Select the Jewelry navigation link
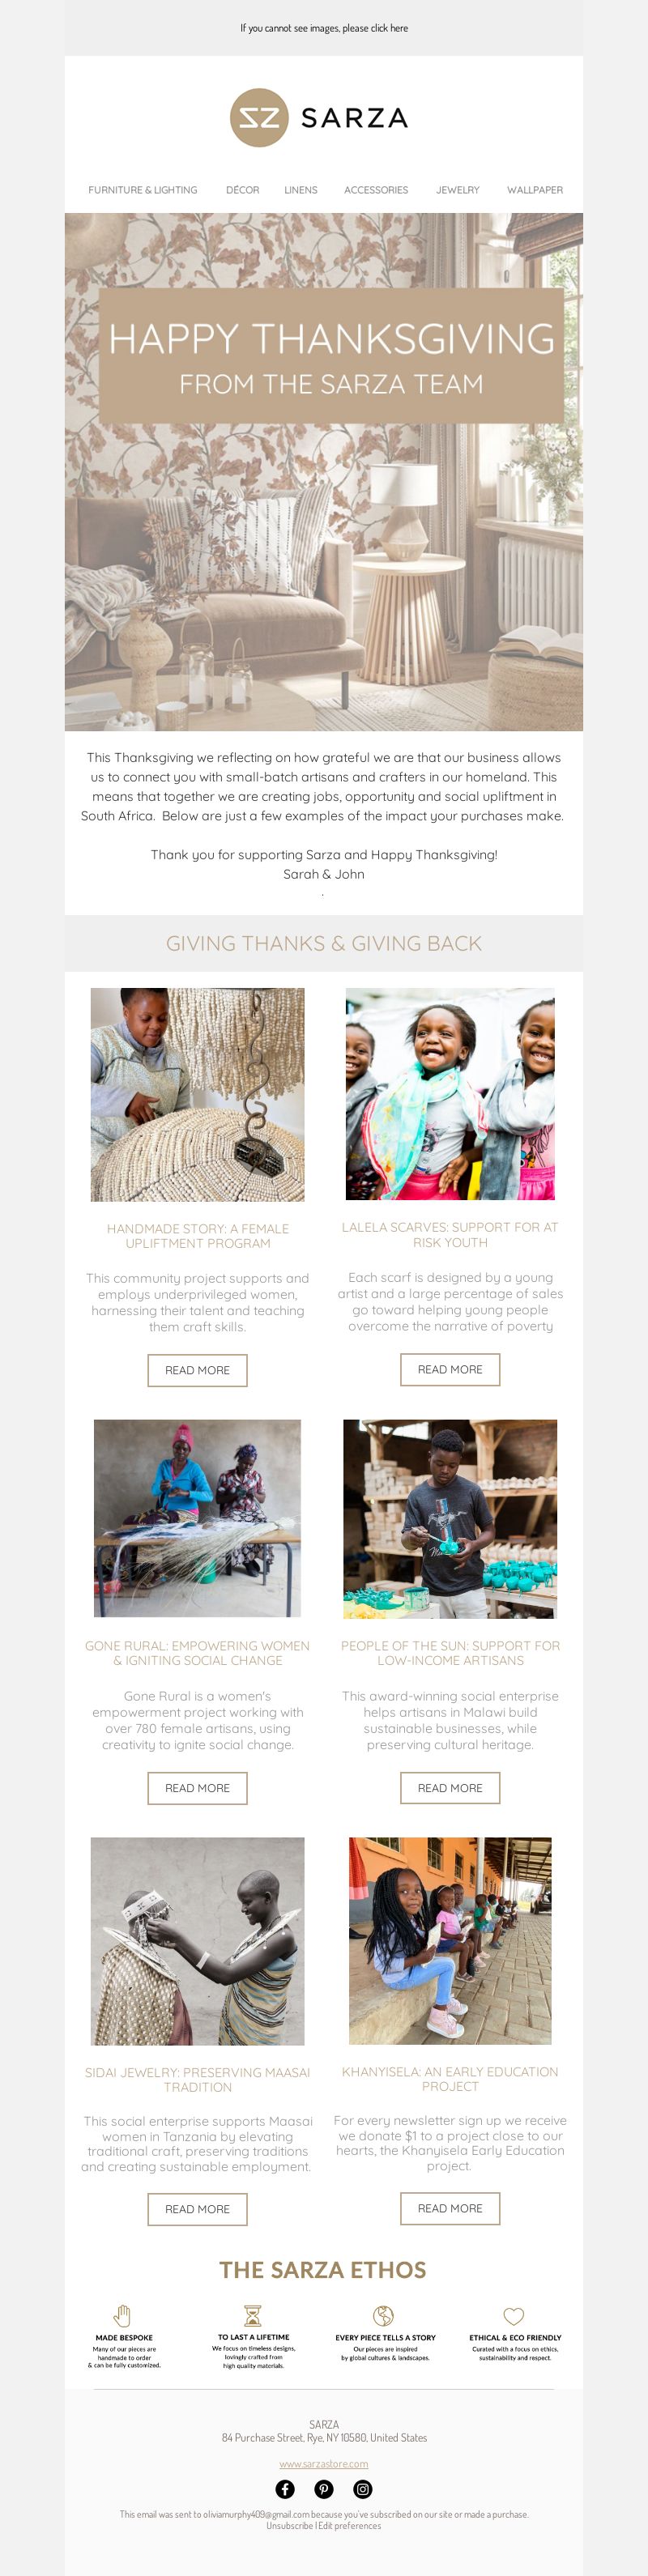The width and height of the screenshot is (648, 2576). 458,190
